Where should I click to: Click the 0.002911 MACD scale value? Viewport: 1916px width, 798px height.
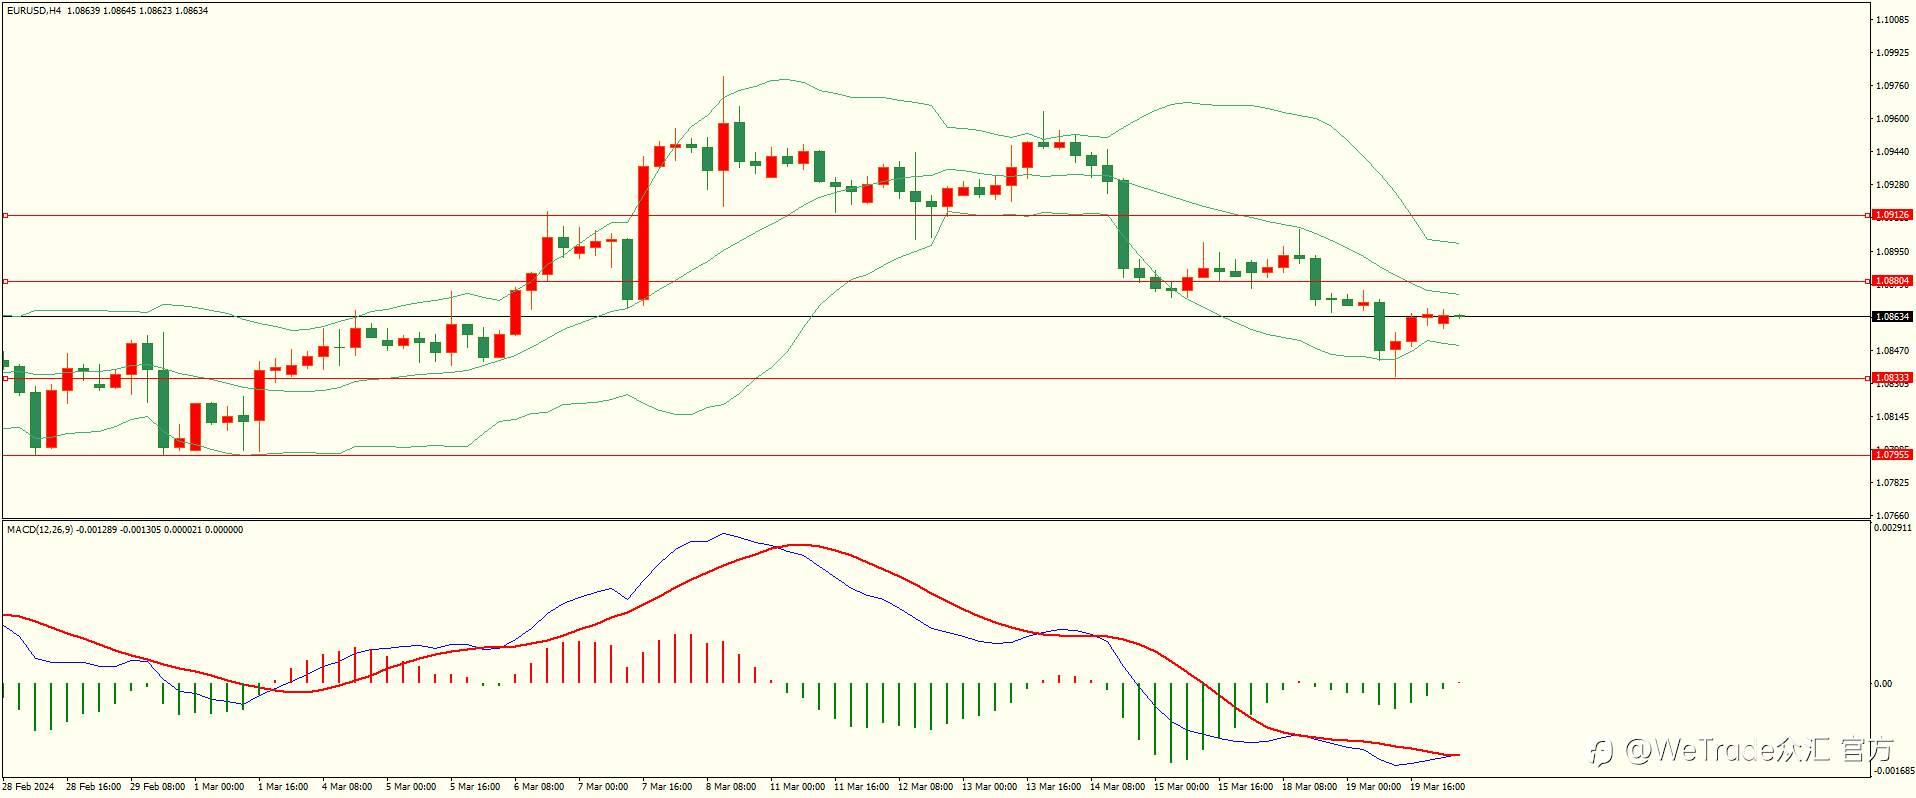[x=1892, y=528]
